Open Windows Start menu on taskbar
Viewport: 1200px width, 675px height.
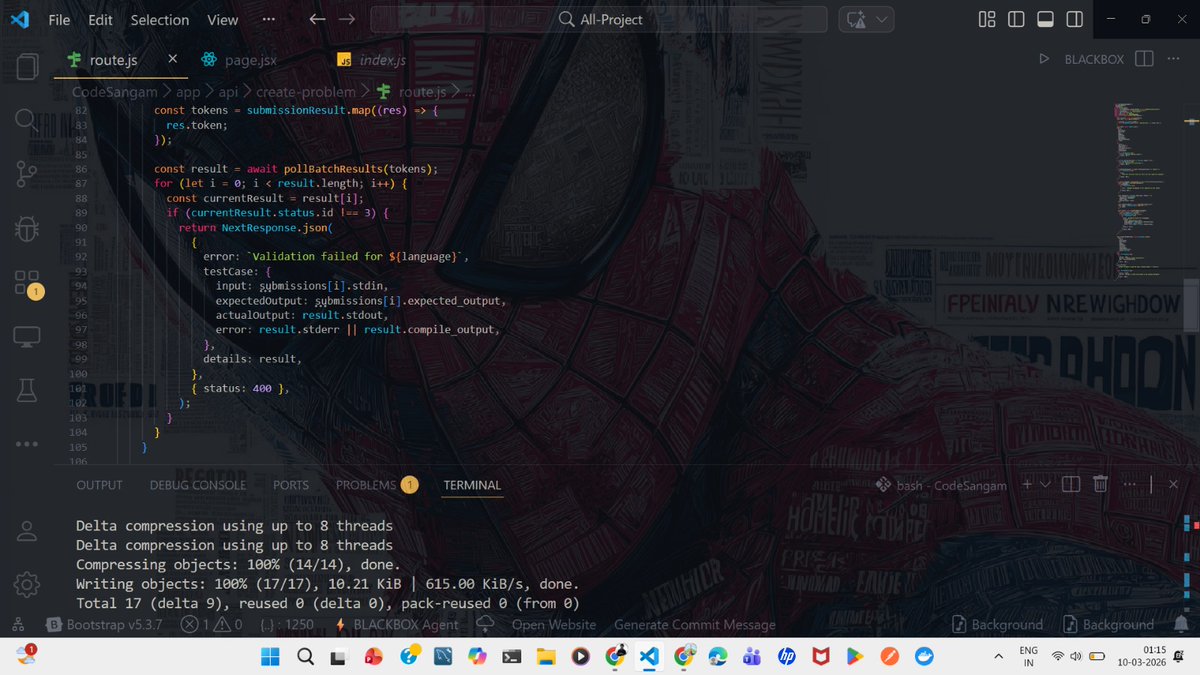point(271,656)
